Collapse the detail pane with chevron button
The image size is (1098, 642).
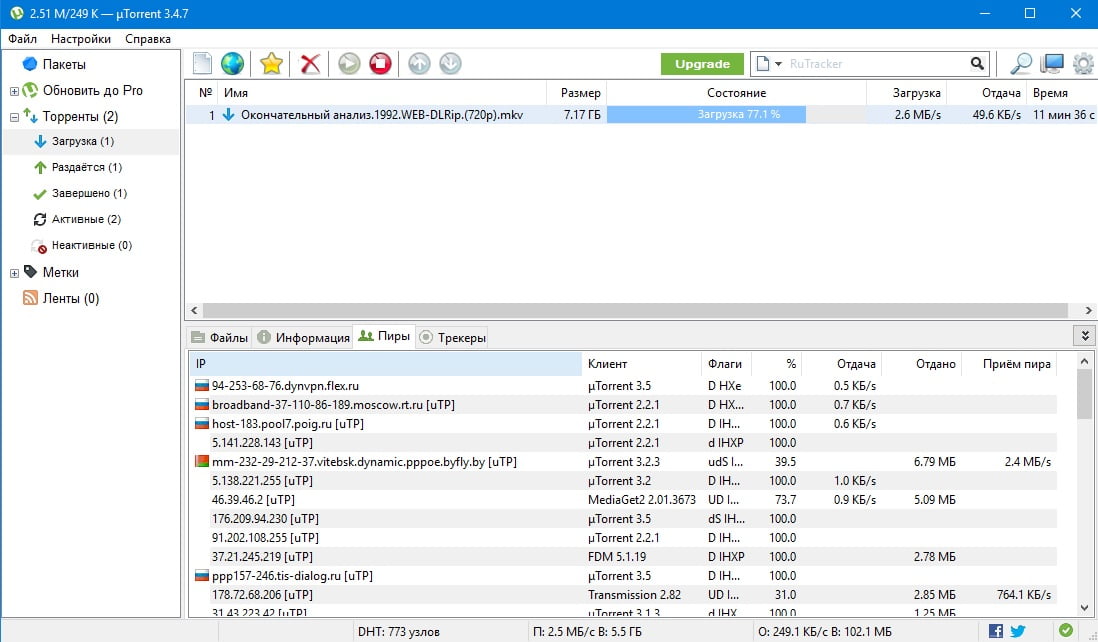pos(1082,336)
